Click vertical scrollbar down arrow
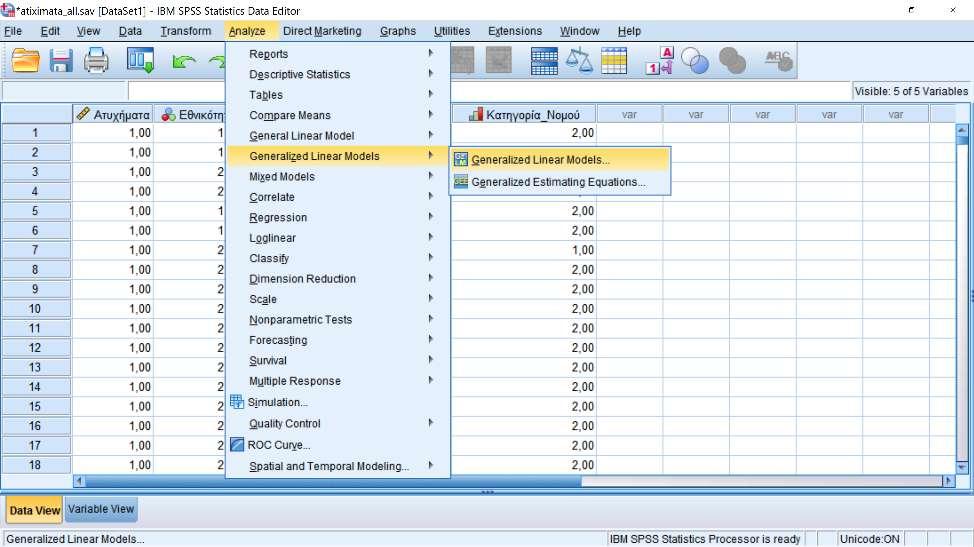The height and width of the screenshot is (547, 974). pyautogui.click(x=962, y=467)
